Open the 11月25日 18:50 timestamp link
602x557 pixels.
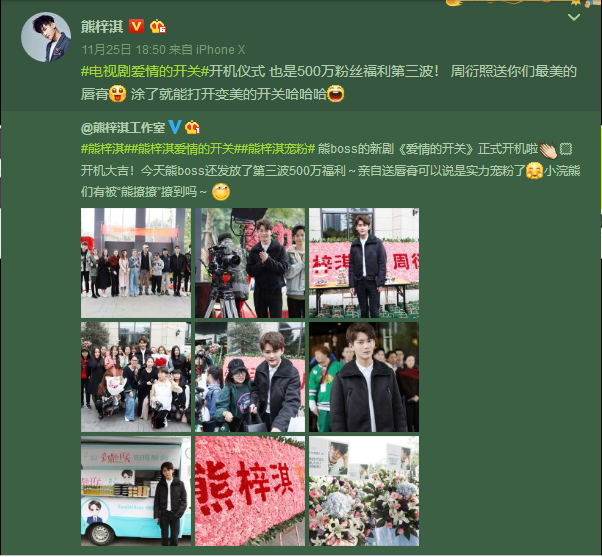pos(124,50)
